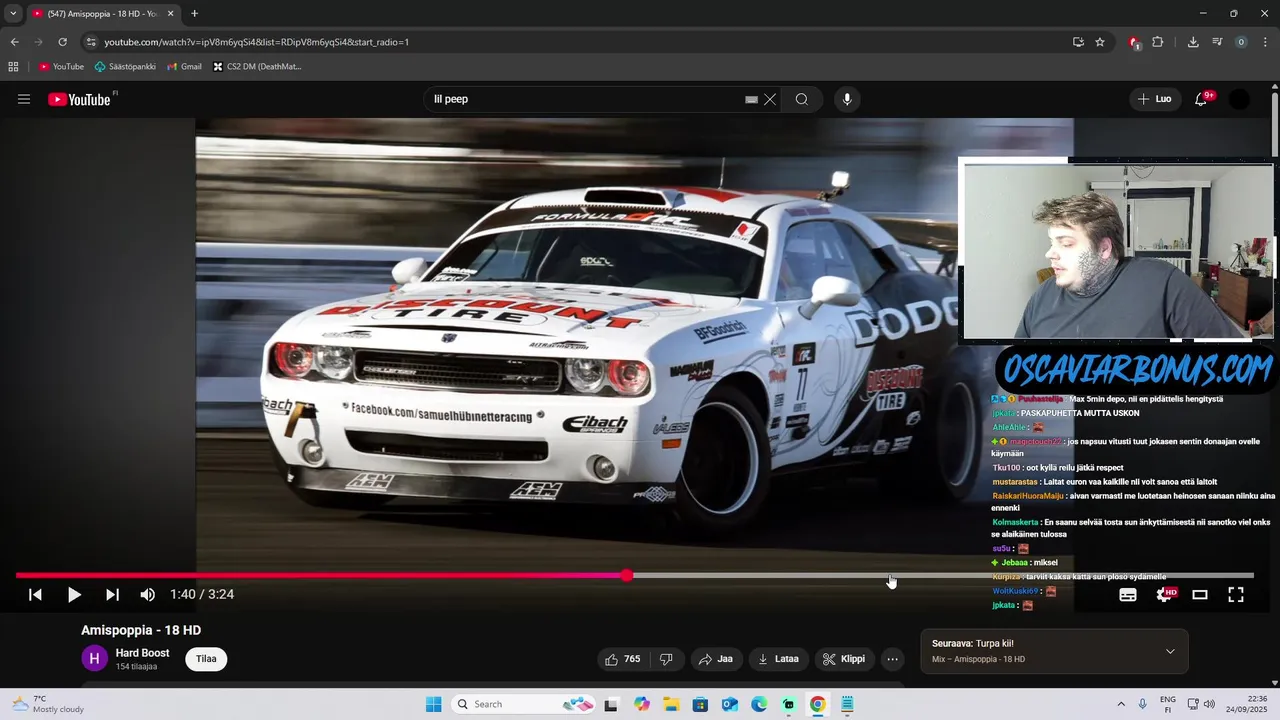Bookmark this page with the star
This screenshot has width=1280, height=720.
coord(1100,42)
